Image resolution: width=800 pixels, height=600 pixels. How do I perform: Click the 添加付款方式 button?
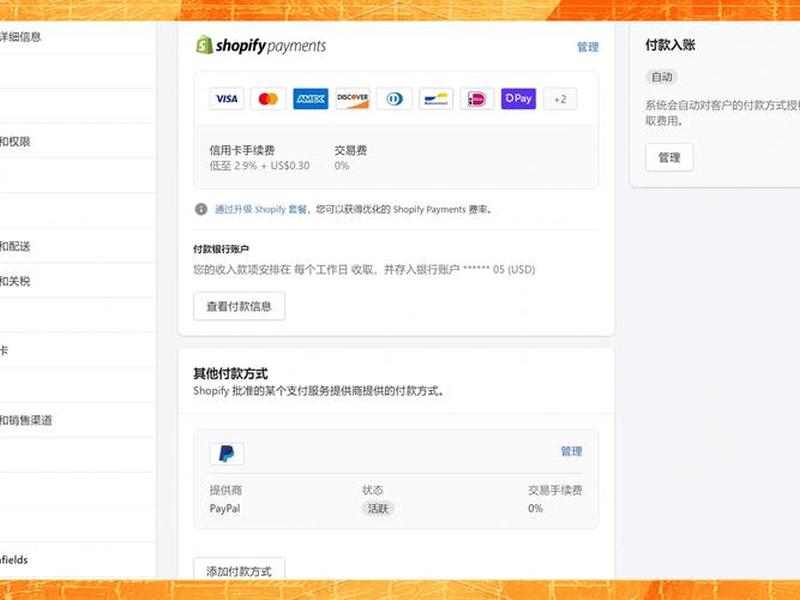pos(239,570)
